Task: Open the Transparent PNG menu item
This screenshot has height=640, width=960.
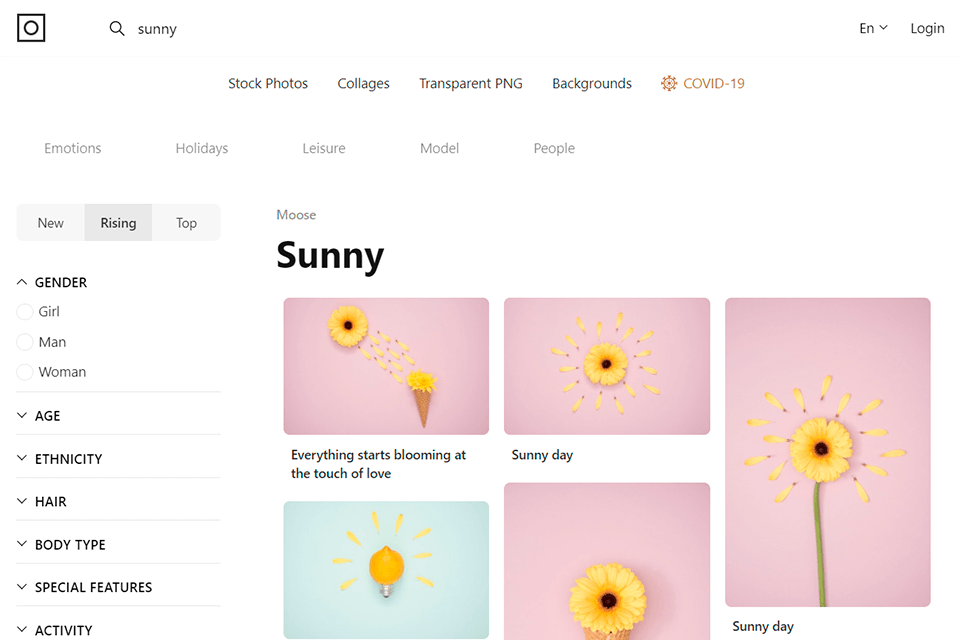Action: click(x=470, y=84)
